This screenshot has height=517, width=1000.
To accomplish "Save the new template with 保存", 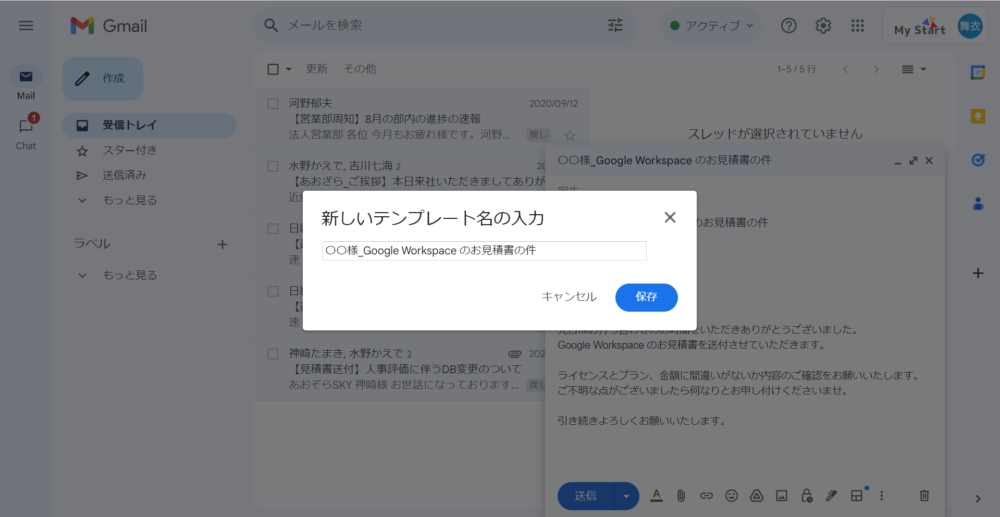I will pos(646,297).
